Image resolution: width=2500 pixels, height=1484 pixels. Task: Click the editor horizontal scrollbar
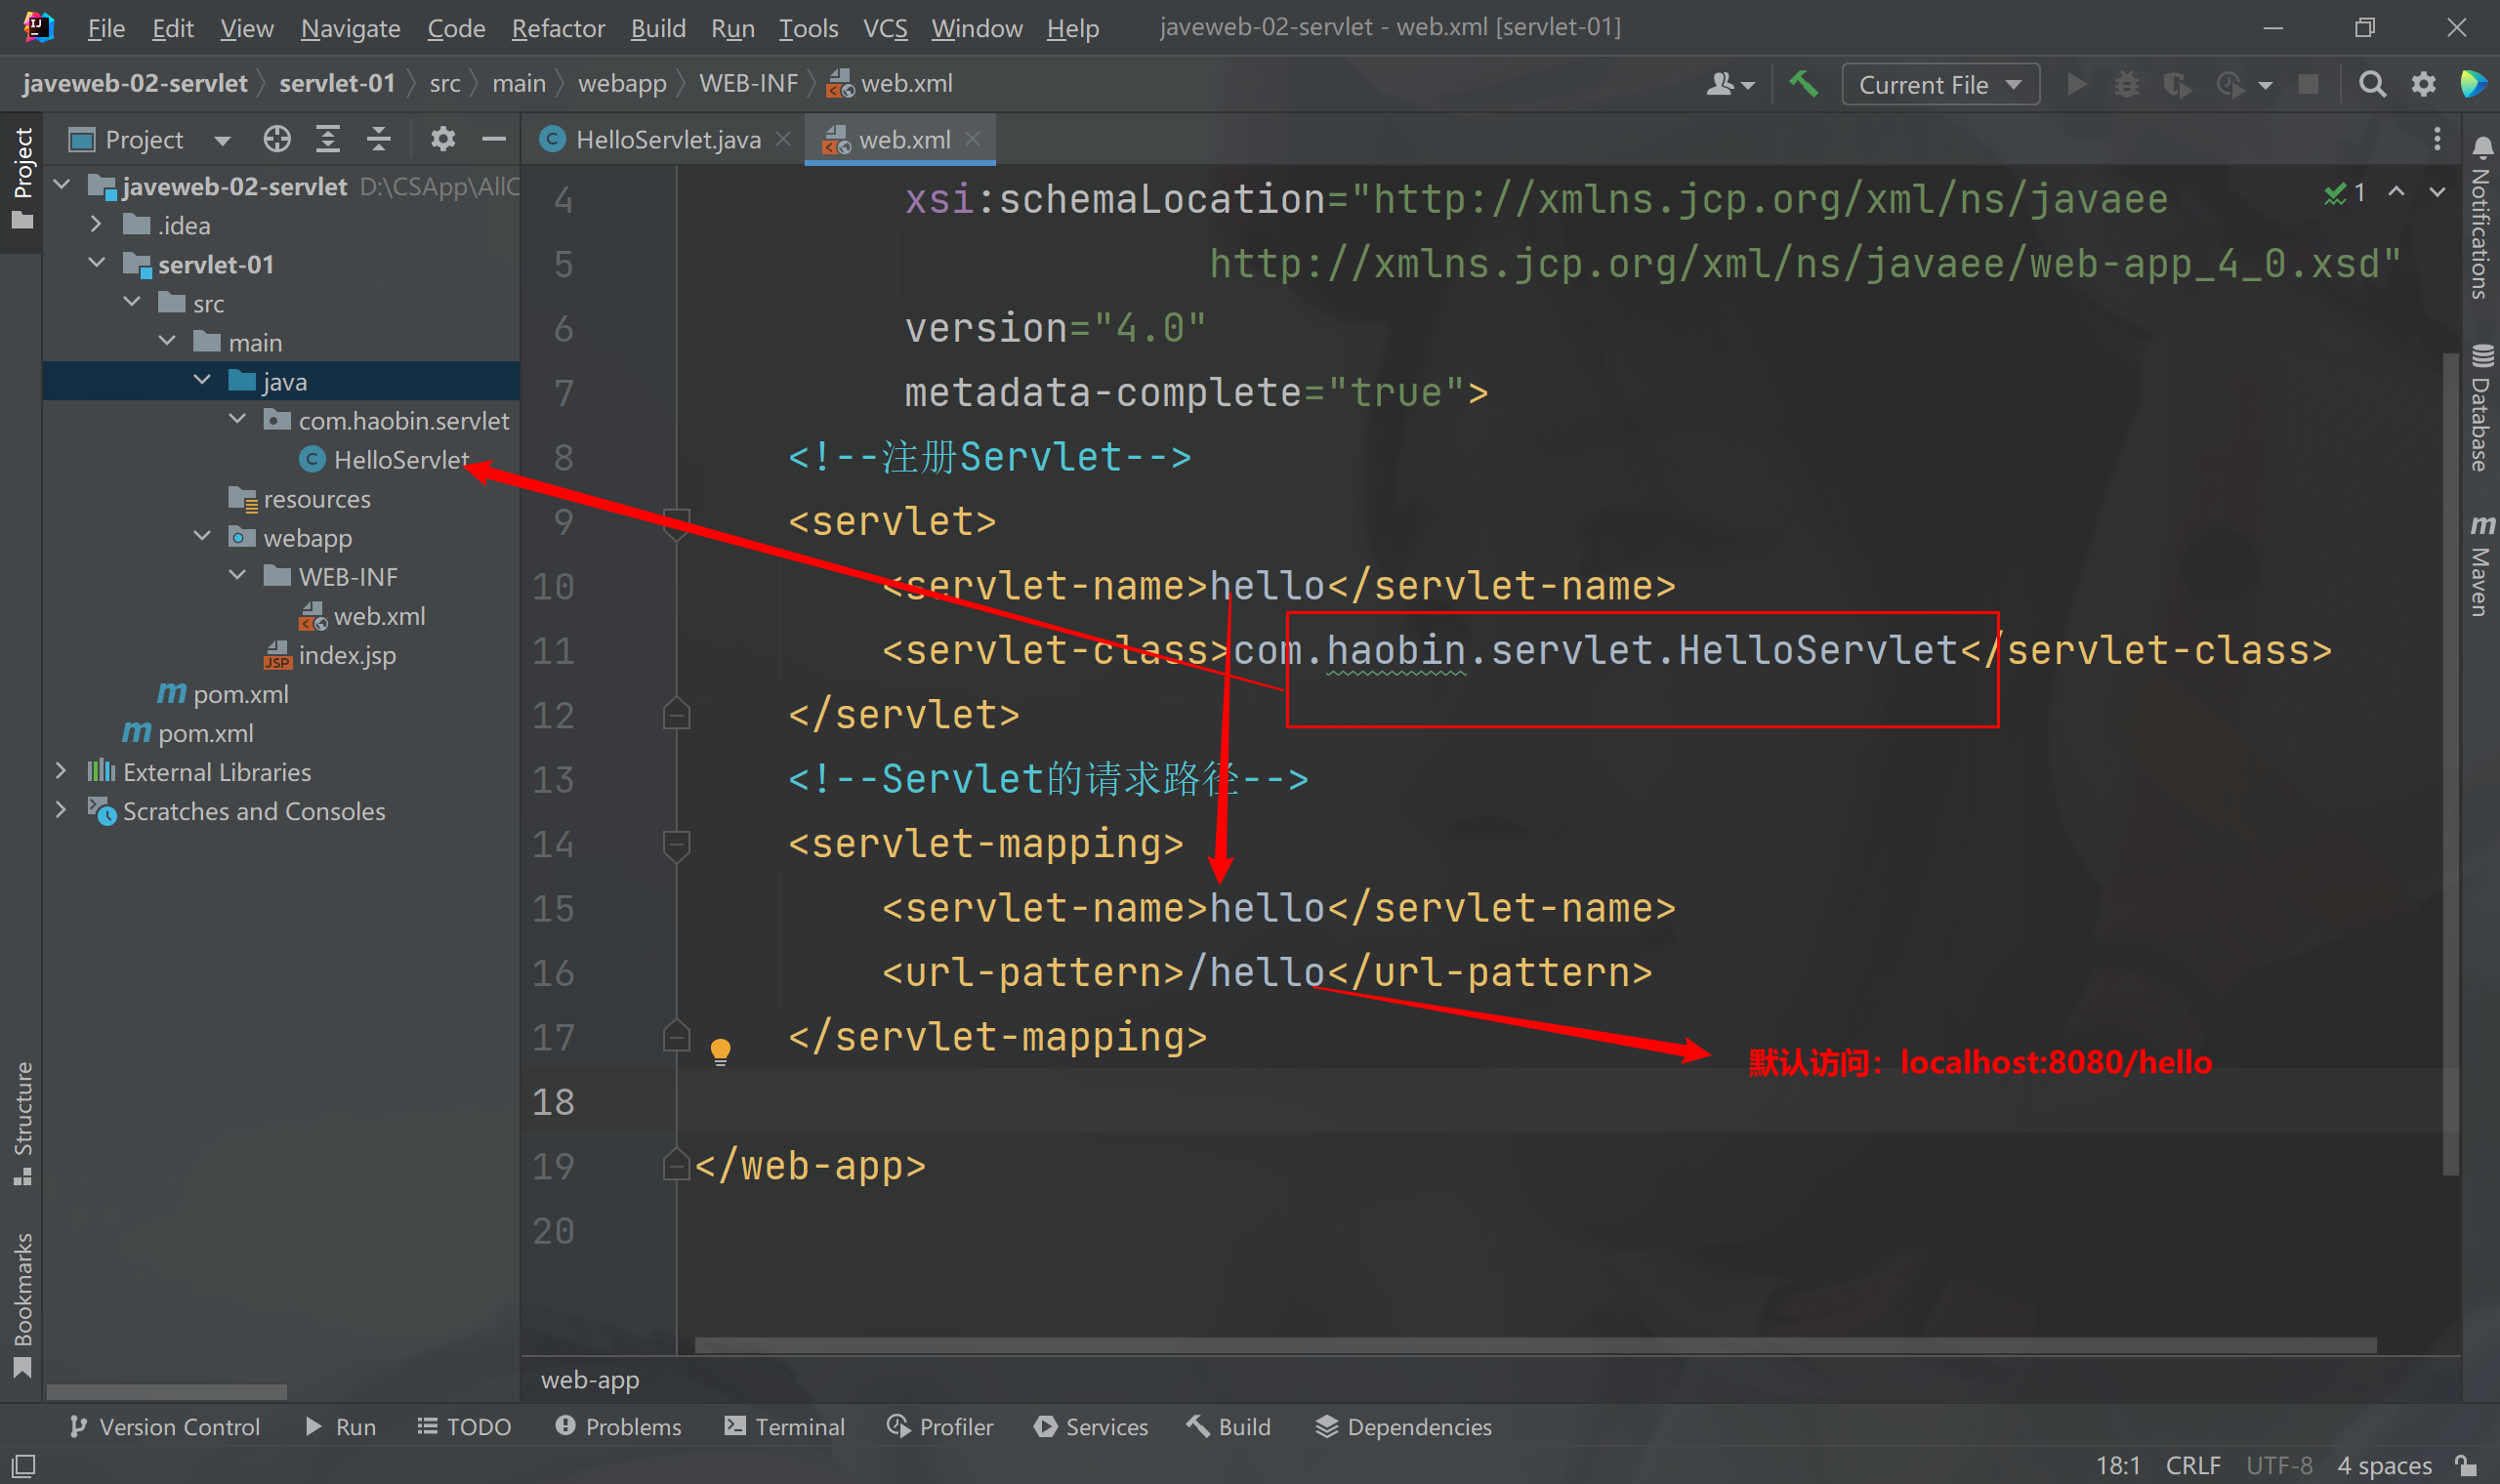(1535, 1345)
